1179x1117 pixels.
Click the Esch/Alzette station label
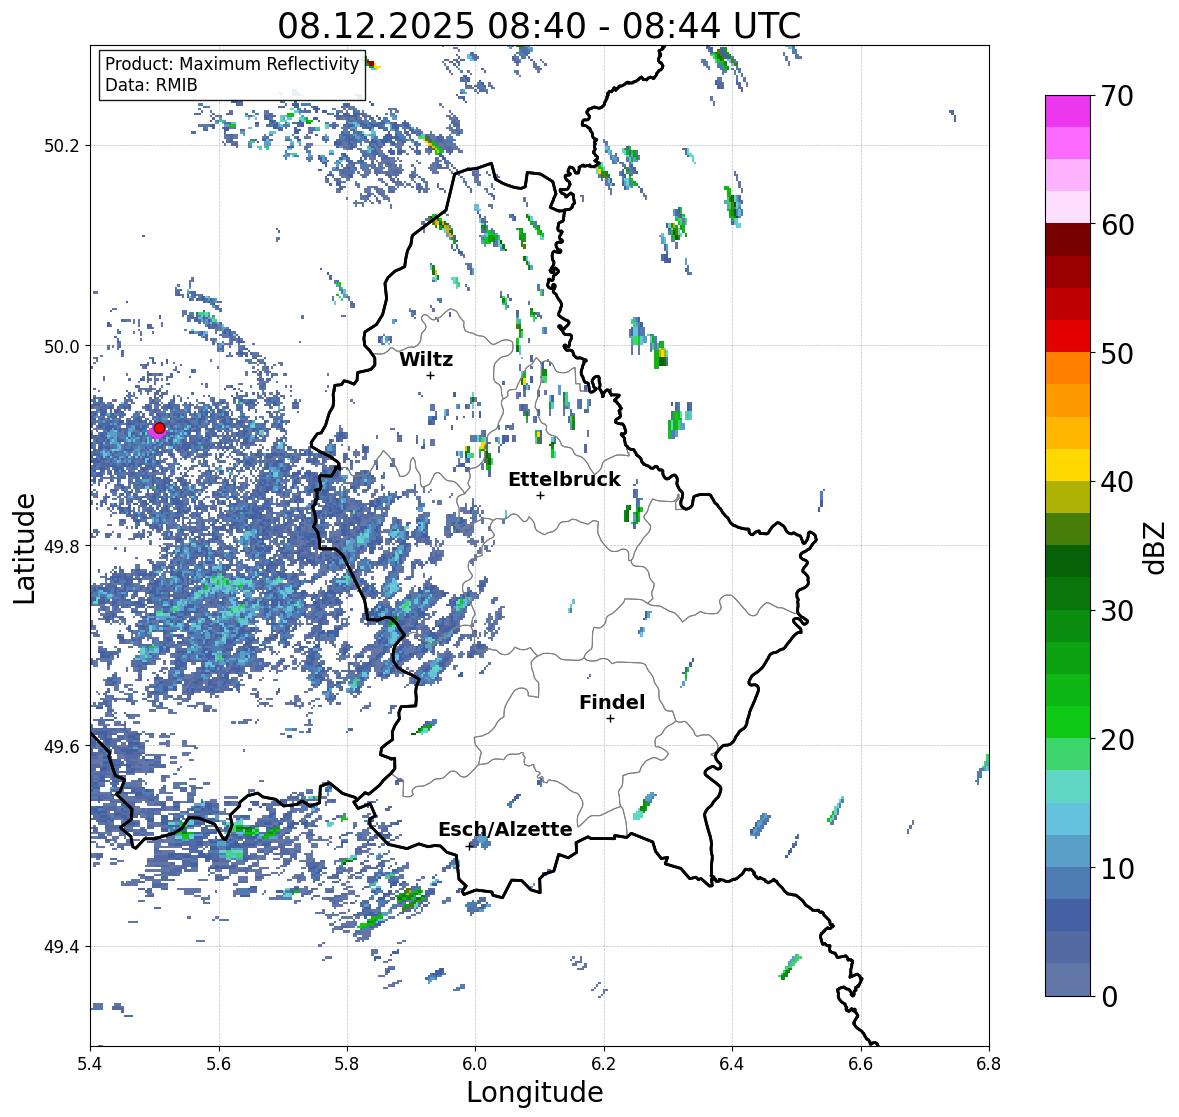click(505, 829)
